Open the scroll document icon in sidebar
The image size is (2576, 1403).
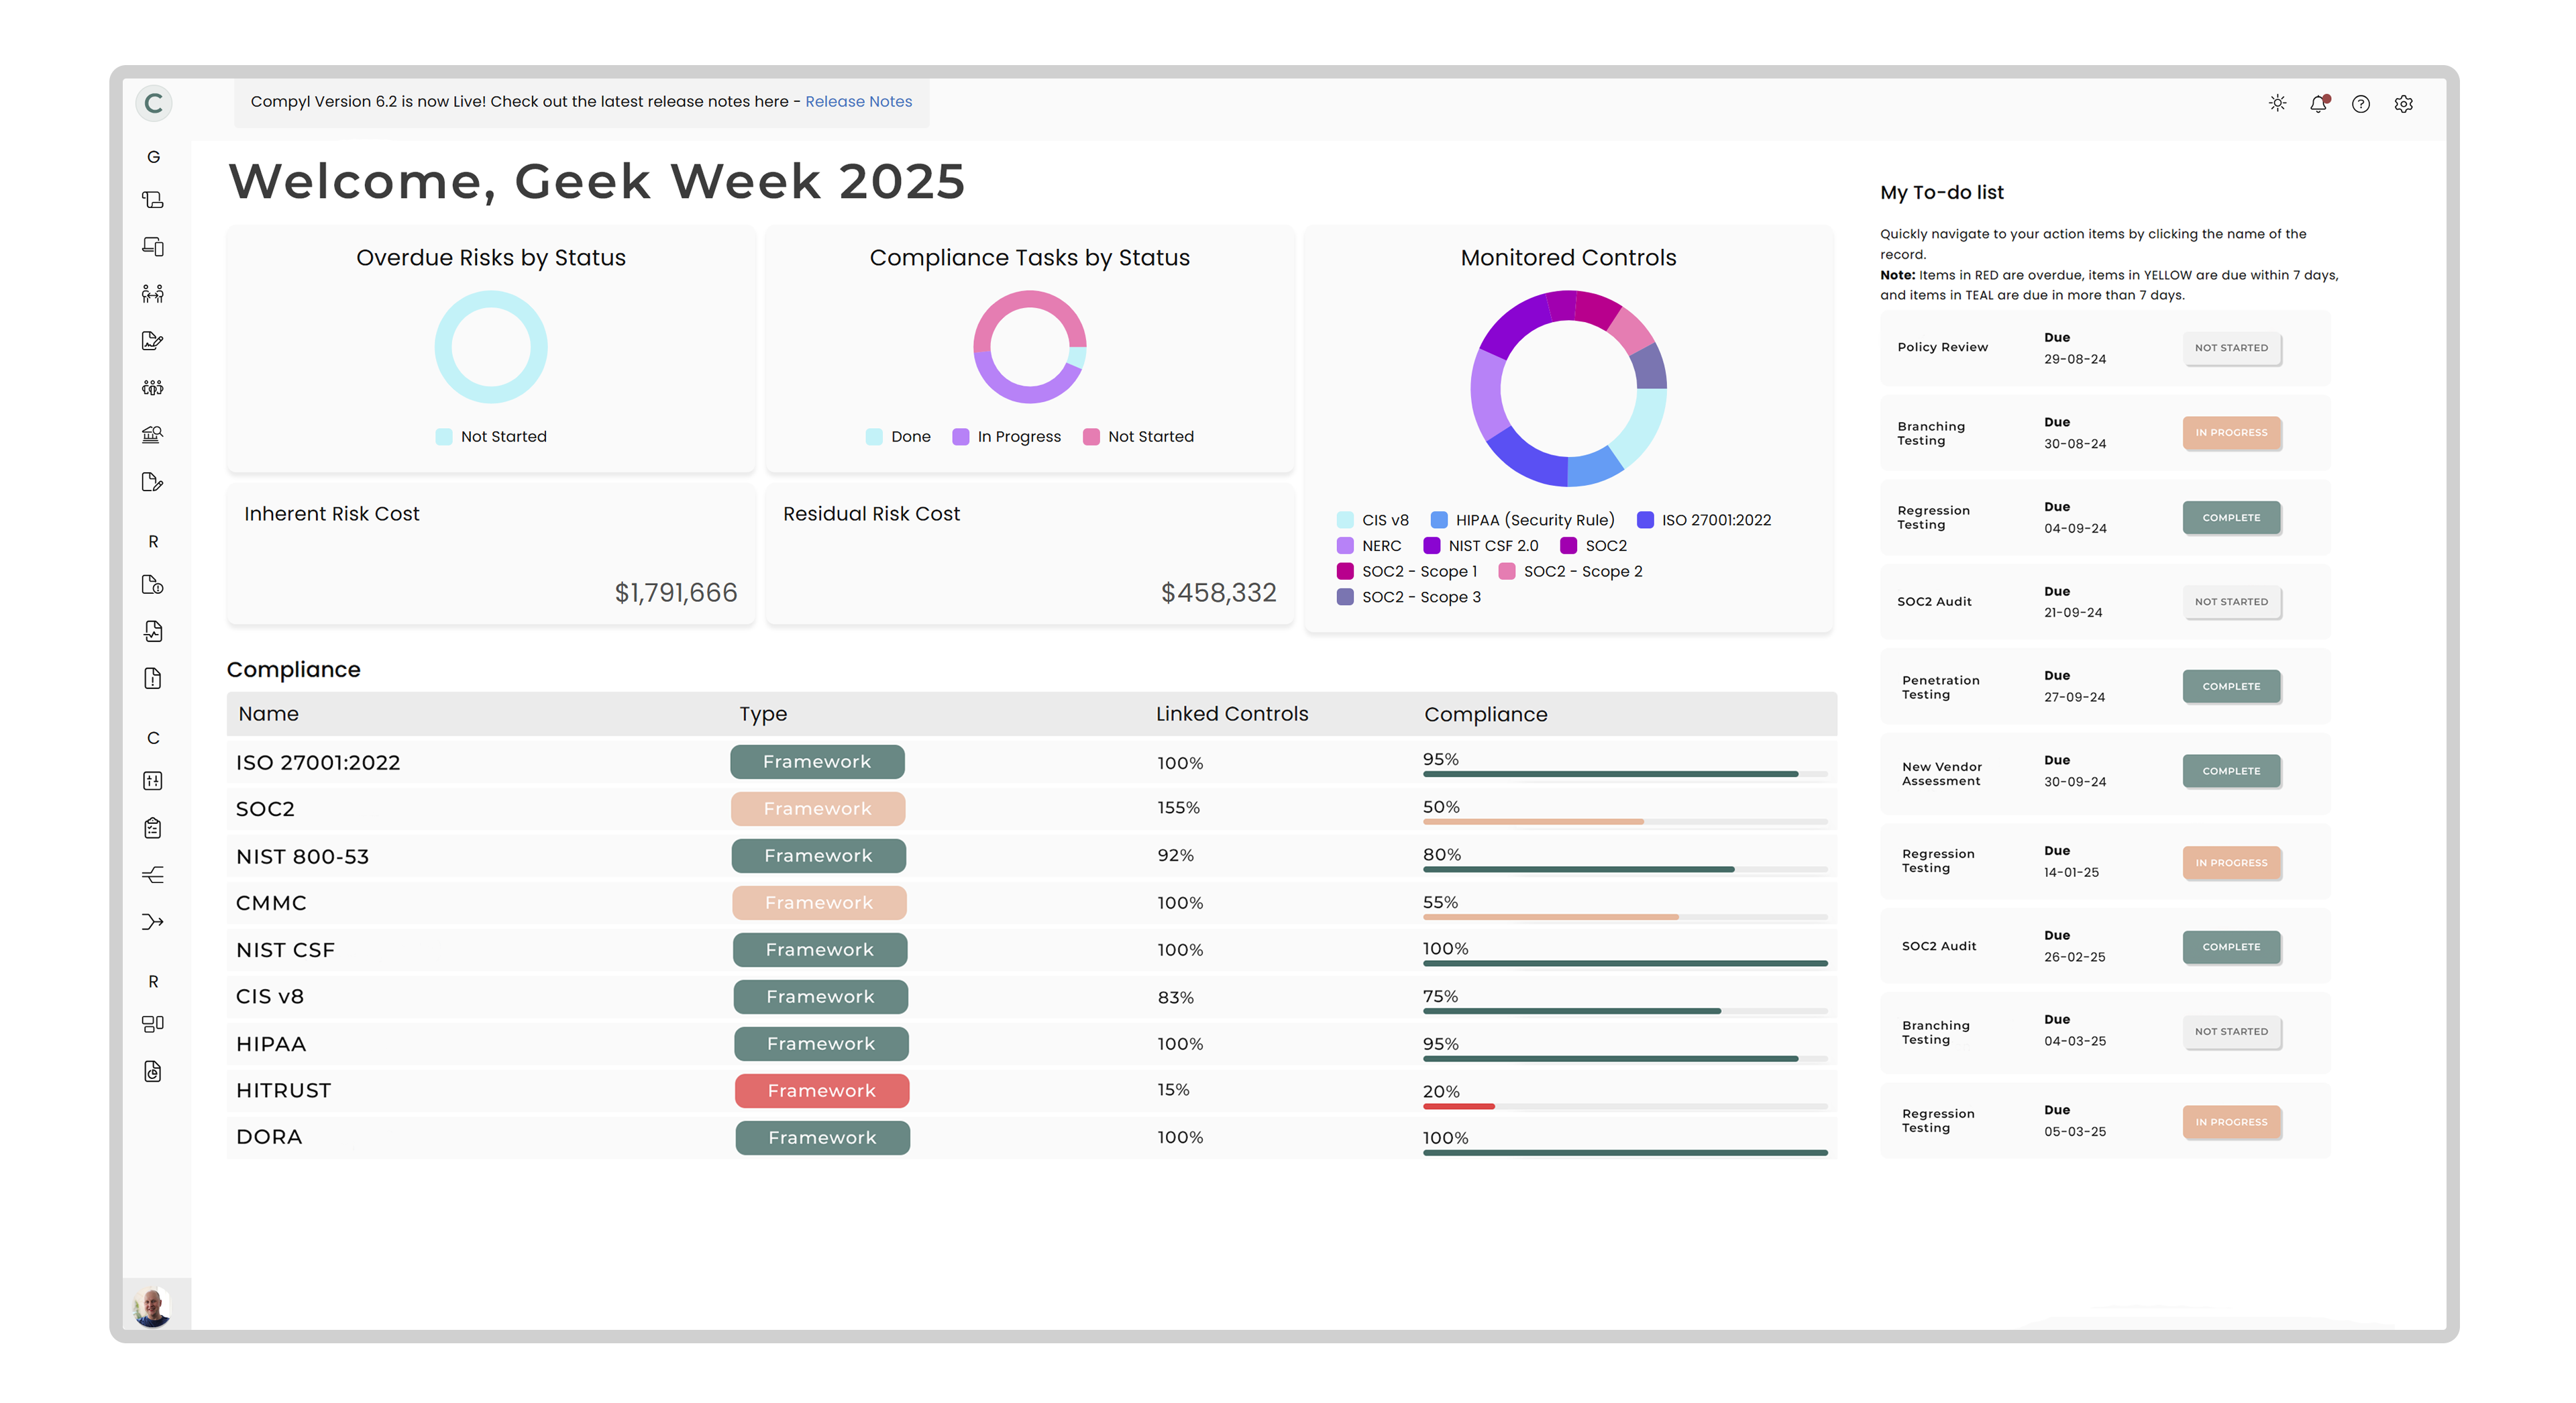pos(153,199)
